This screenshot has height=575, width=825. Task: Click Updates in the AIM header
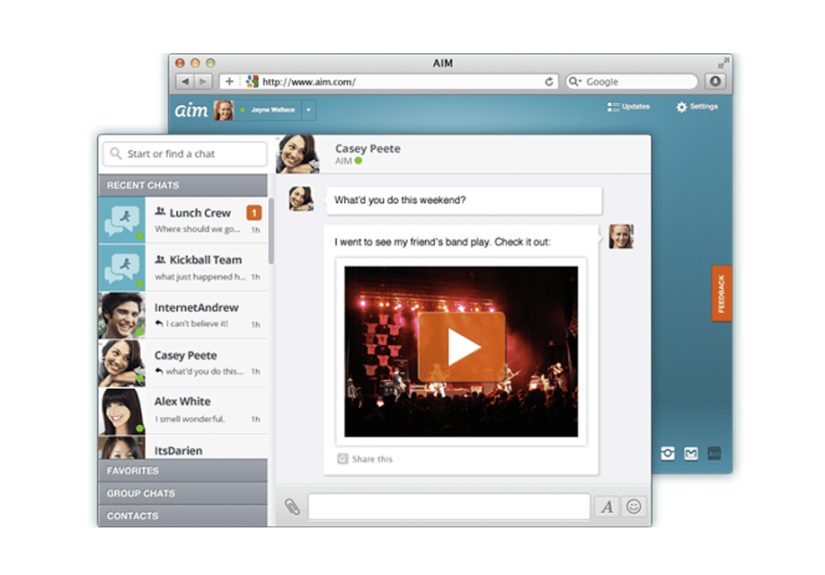pos(636,106)
